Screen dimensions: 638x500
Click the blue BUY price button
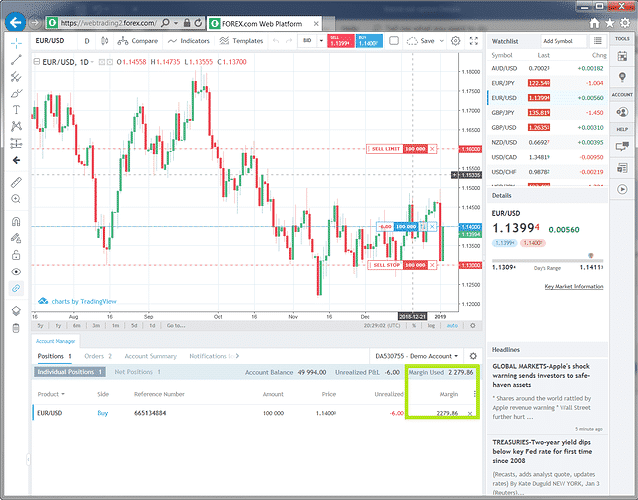click(x=369, y=41)
